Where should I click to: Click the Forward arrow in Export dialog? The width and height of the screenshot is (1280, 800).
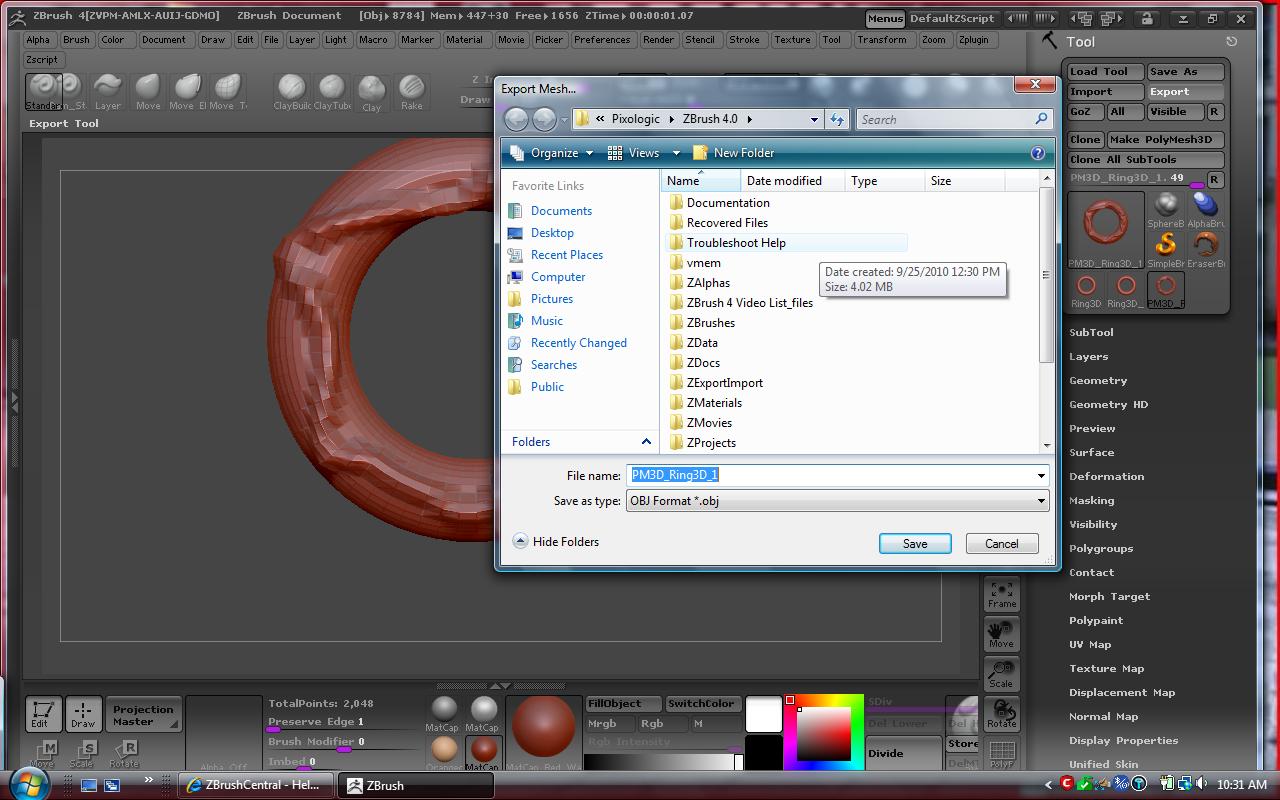point(544,119)
